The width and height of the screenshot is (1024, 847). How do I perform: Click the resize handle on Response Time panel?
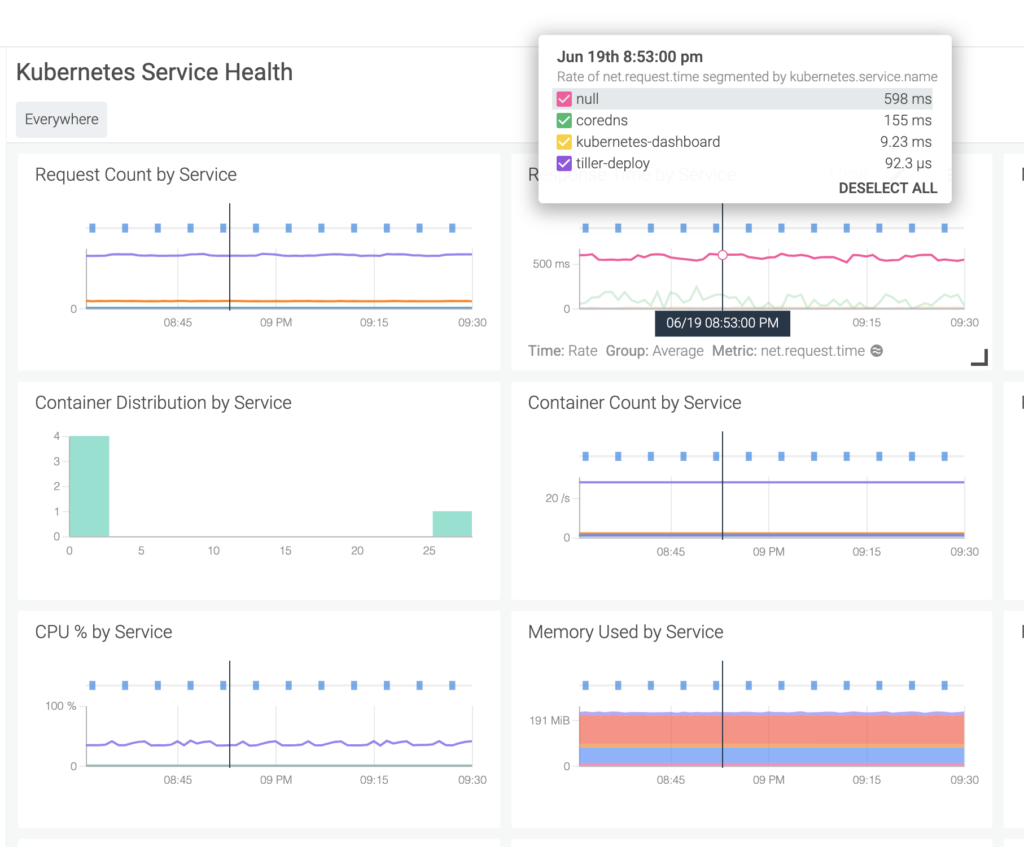coord(979,358)
